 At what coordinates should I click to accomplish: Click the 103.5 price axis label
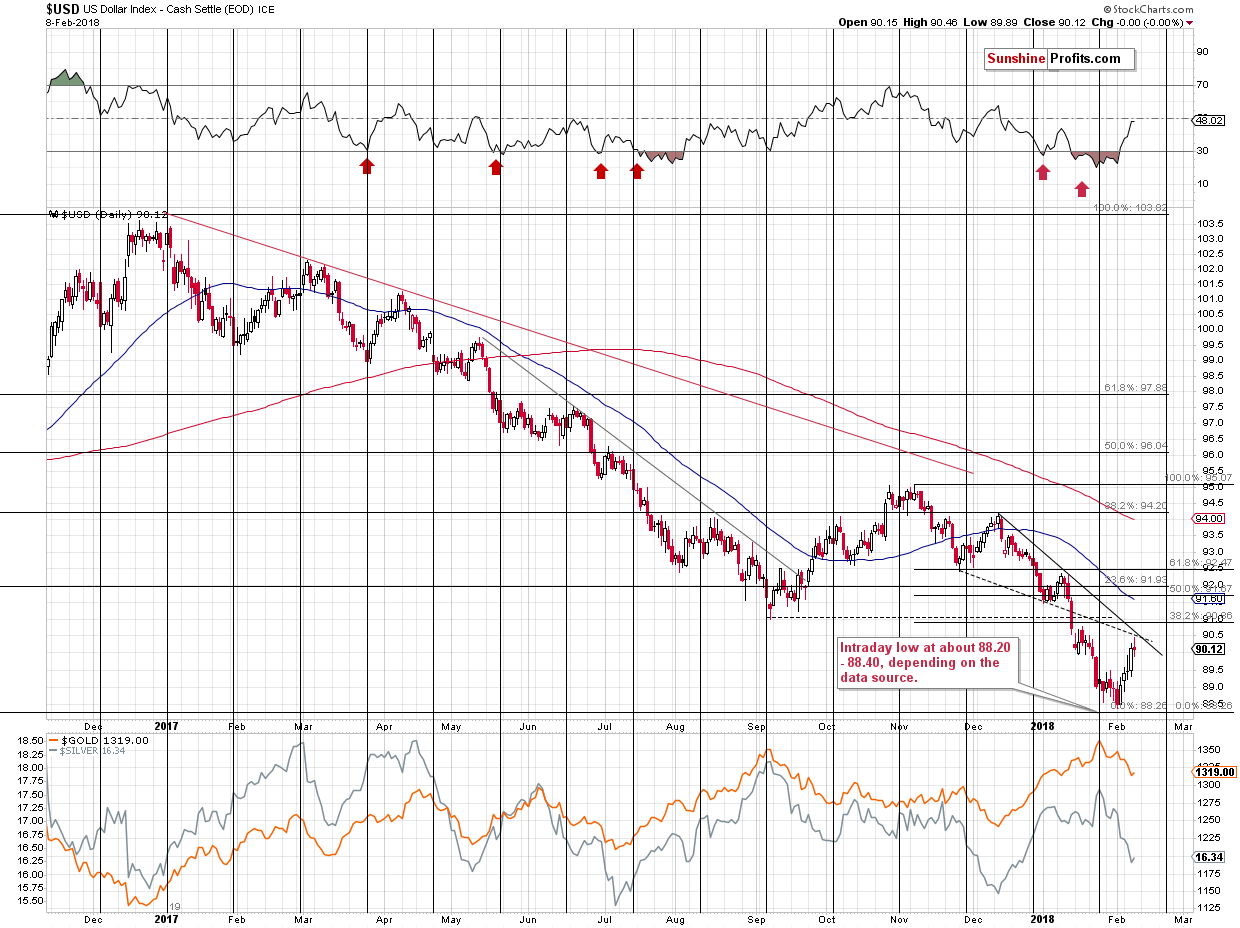pyautogui.click(x=1209, y=224)
